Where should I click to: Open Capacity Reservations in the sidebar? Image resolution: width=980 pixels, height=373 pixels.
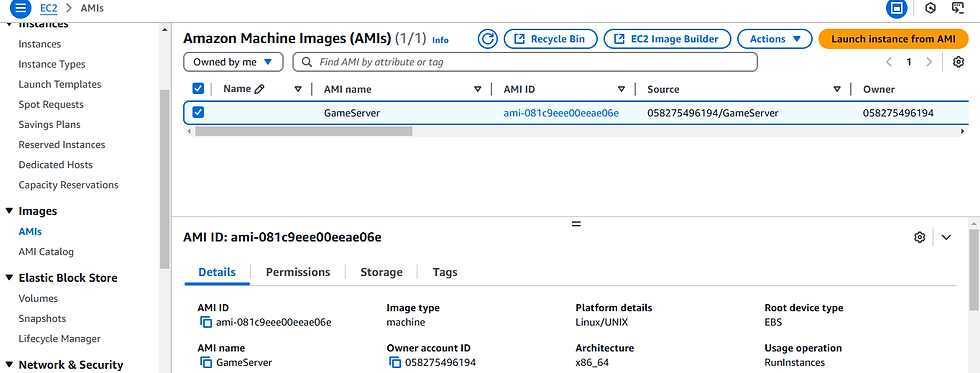click(68, 185)
